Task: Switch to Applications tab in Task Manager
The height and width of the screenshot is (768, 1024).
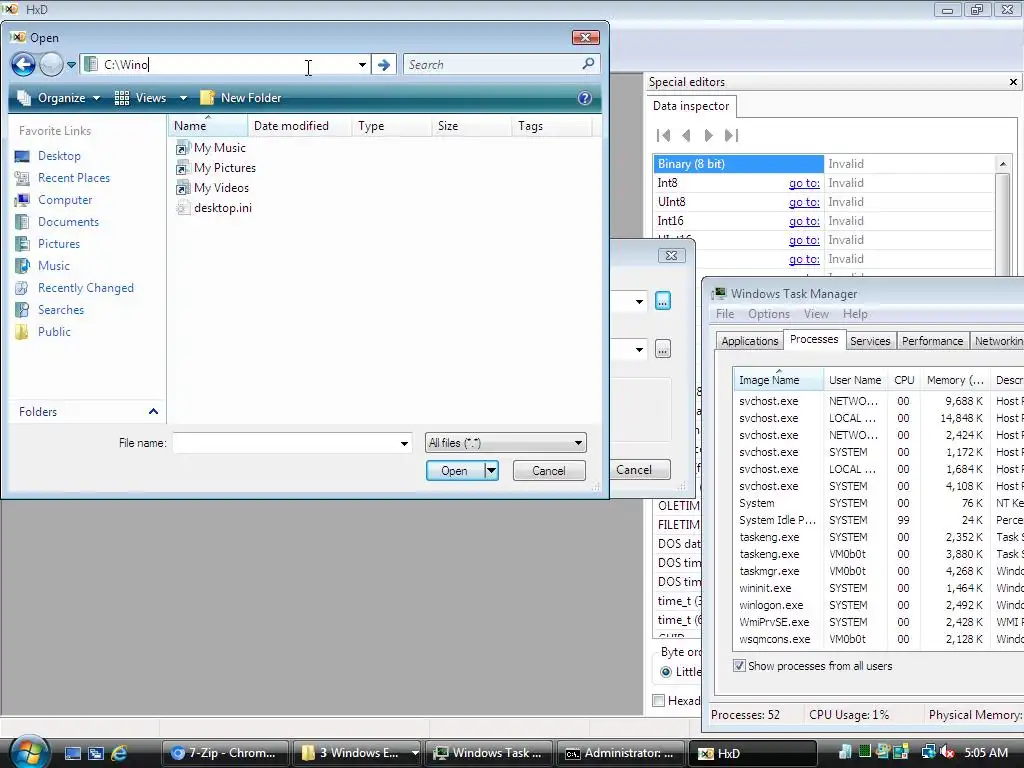Action: pos(749,341)
